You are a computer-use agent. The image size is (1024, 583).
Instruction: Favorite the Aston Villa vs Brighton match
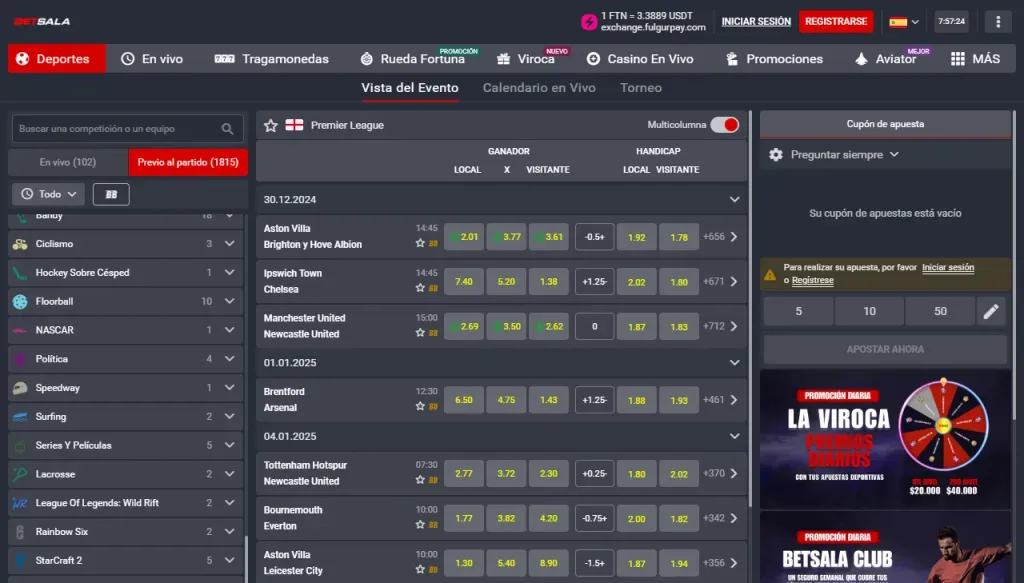tap(421, 243)
